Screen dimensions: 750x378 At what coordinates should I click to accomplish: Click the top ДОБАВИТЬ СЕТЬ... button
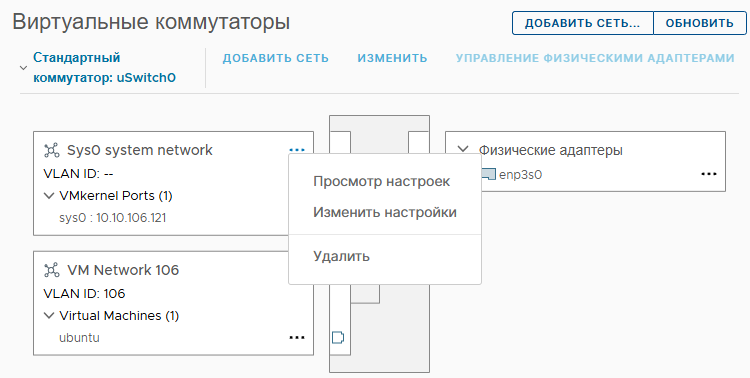tap(582, 23)
